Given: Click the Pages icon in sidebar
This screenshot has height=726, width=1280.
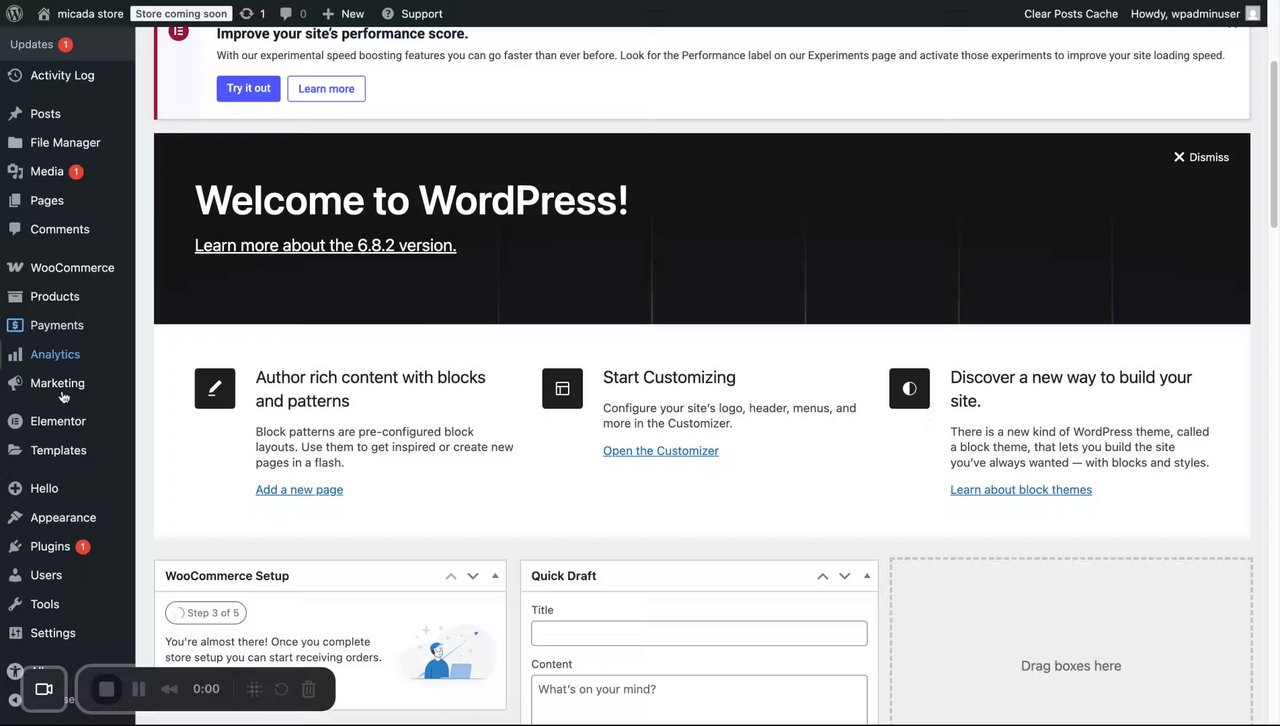Looking at the screenshot, I should tap(15, 201).
